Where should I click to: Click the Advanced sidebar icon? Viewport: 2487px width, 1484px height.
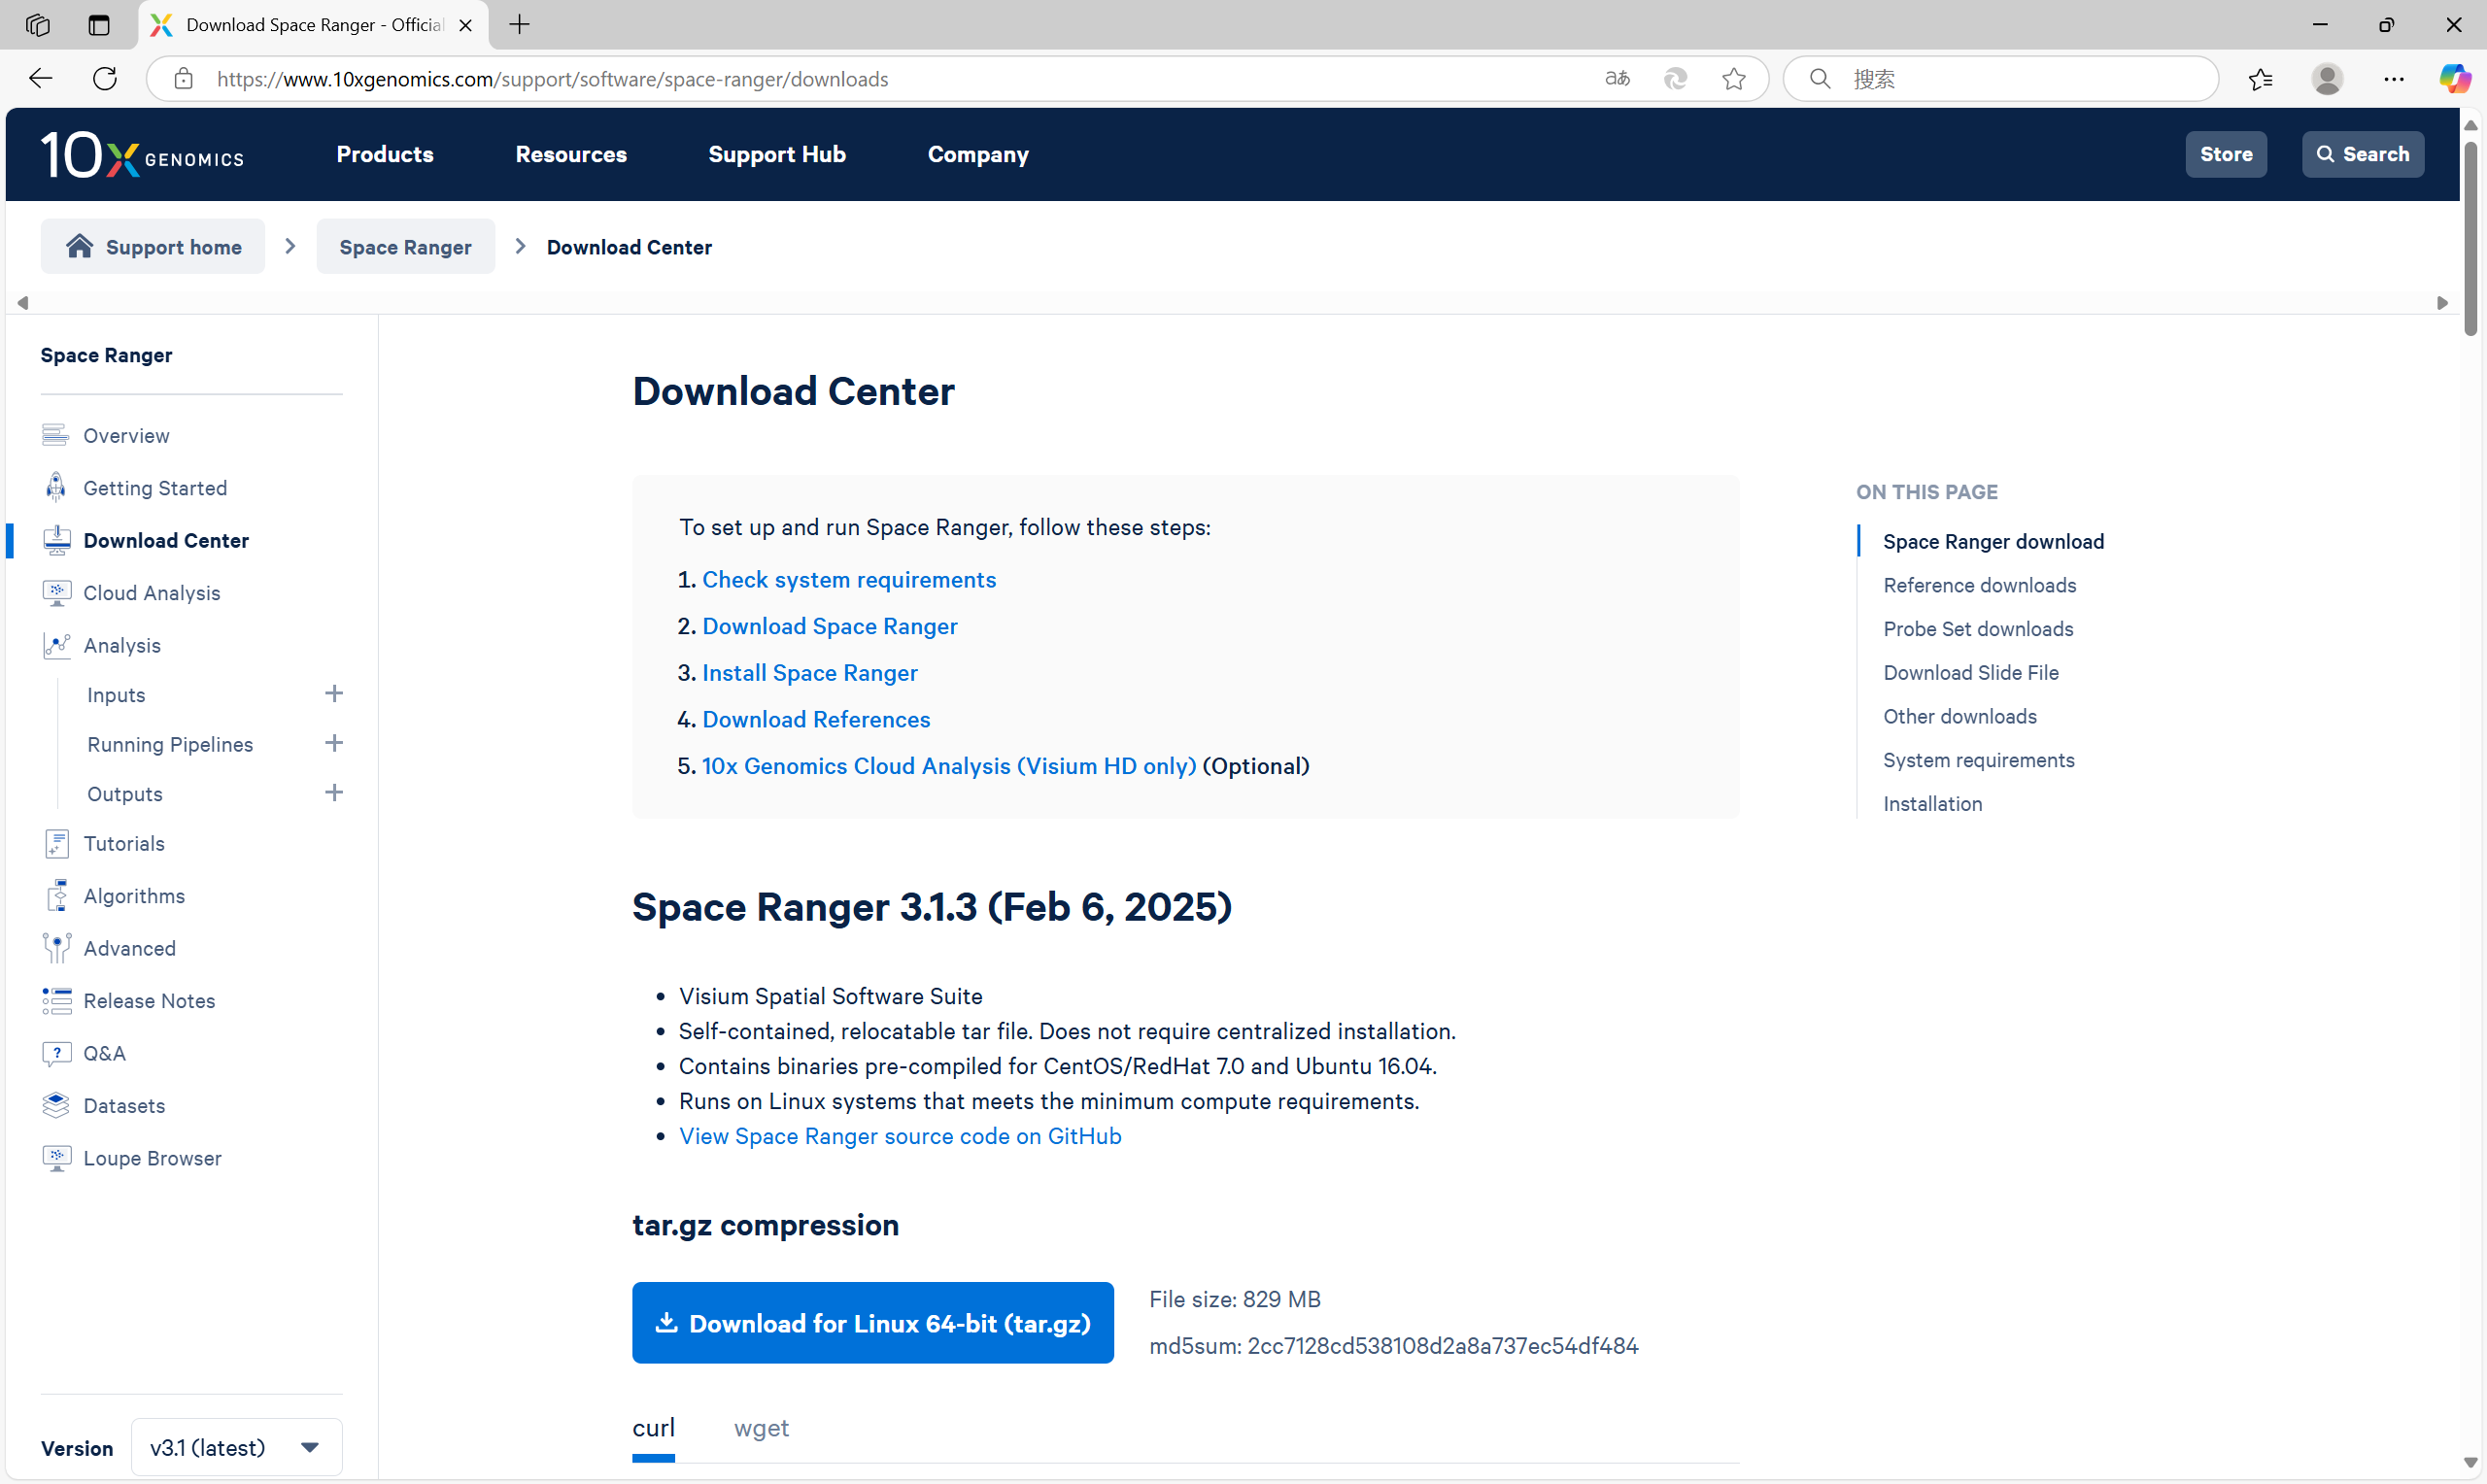pyautogui.click(x=56, y=948)
